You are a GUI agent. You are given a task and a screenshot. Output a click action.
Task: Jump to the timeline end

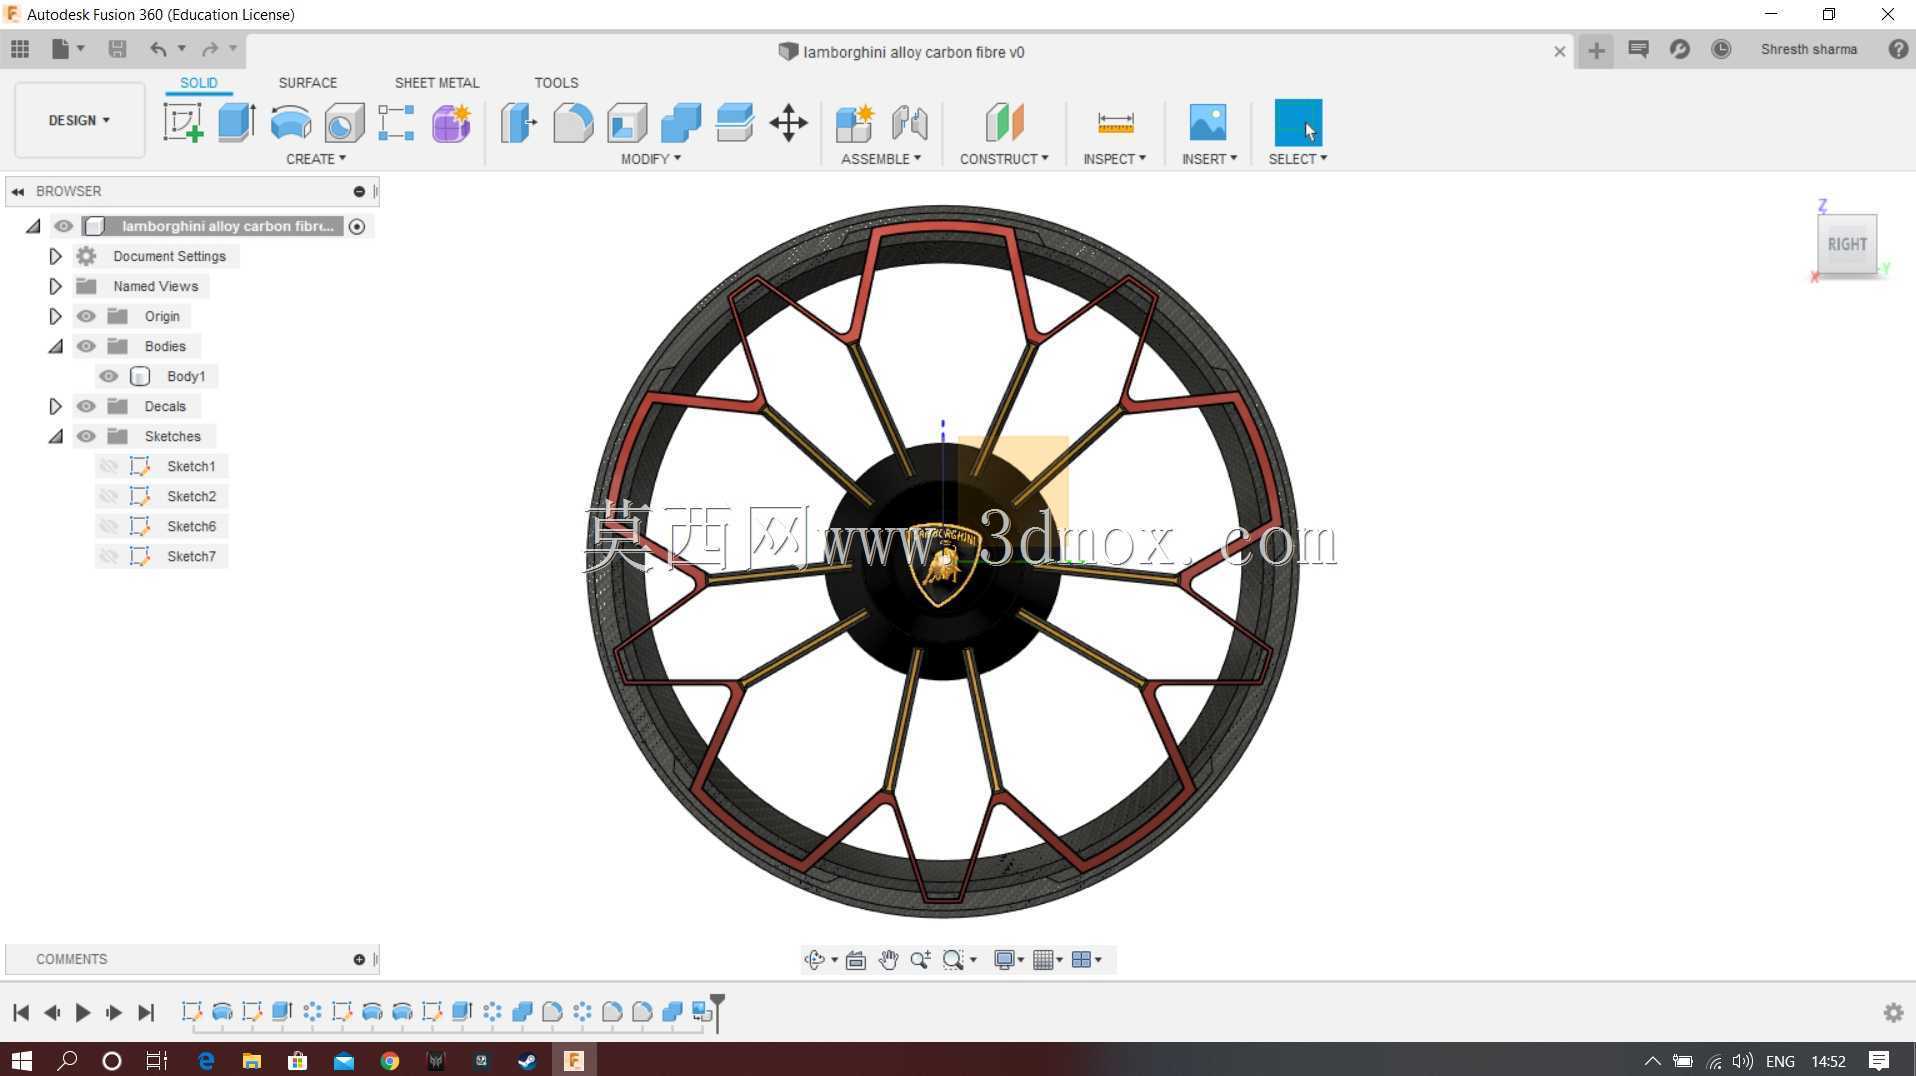coord(146,1013)
